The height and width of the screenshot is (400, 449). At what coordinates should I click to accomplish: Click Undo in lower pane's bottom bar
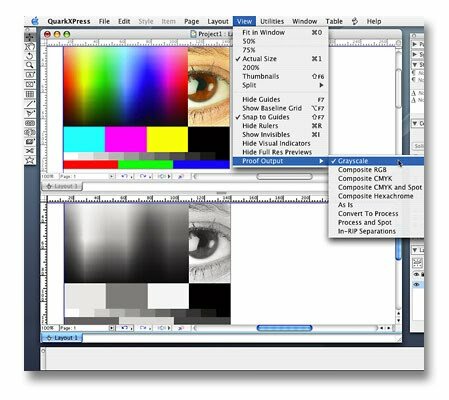point(124,328)
